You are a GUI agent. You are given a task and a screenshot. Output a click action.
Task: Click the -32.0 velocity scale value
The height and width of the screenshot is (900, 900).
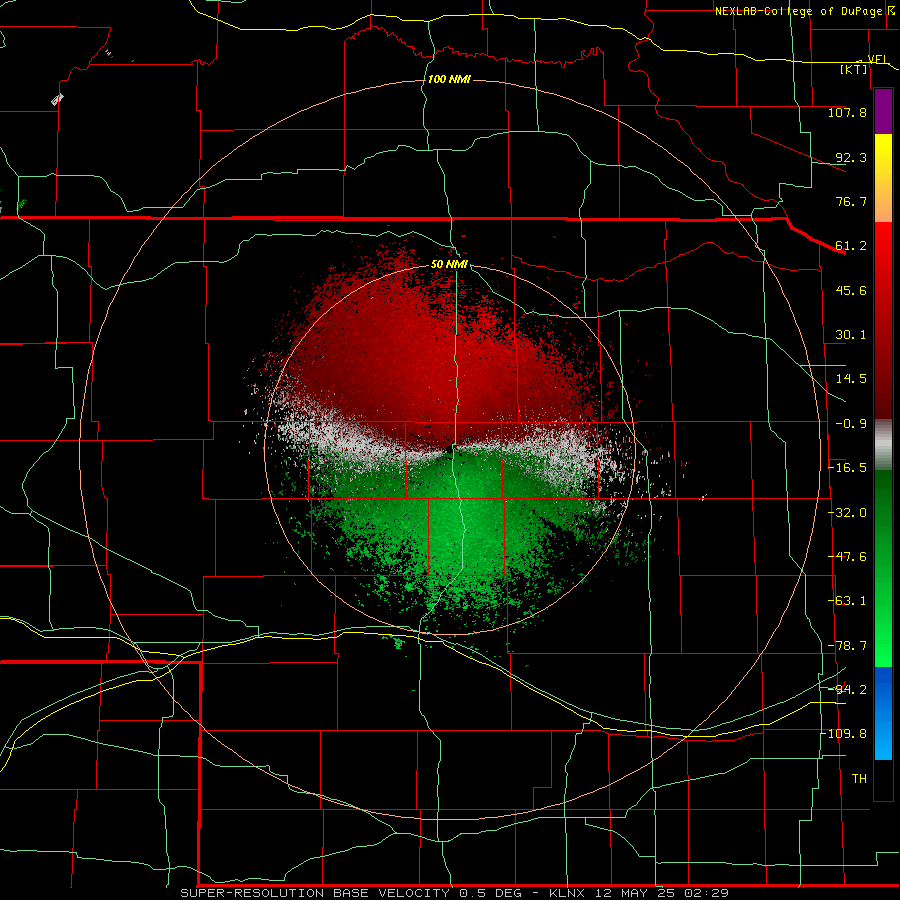coord(847,513)
